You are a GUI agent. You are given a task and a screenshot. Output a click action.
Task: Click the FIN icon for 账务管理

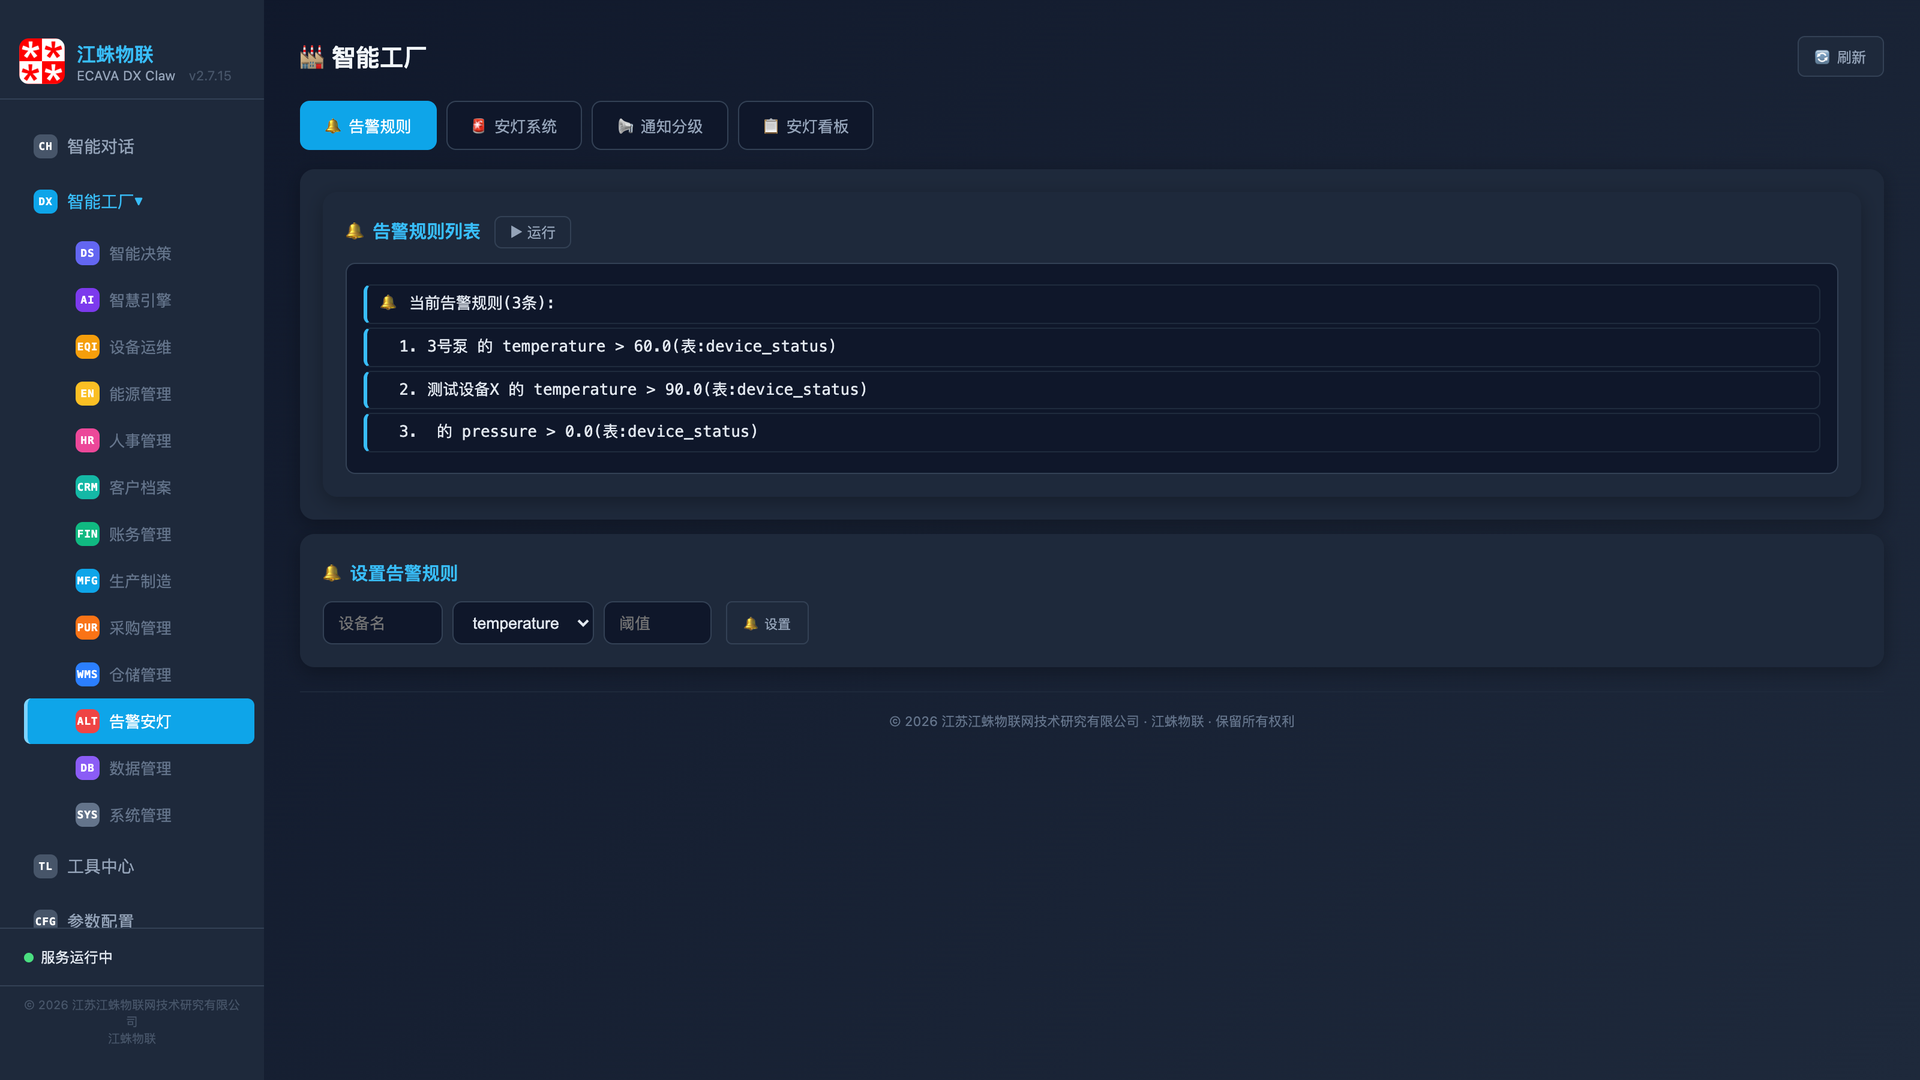coord(87,534)
